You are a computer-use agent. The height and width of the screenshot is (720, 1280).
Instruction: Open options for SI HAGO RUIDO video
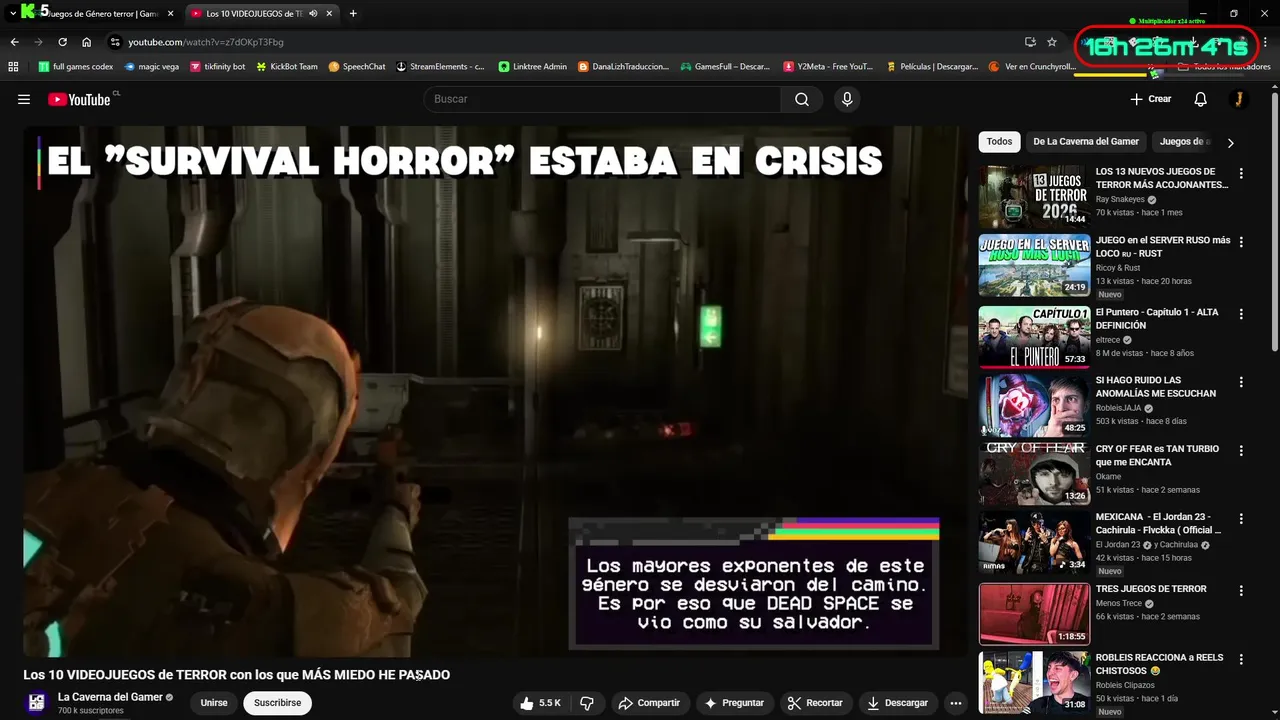pyautogui.click(x=1241, y=382)
